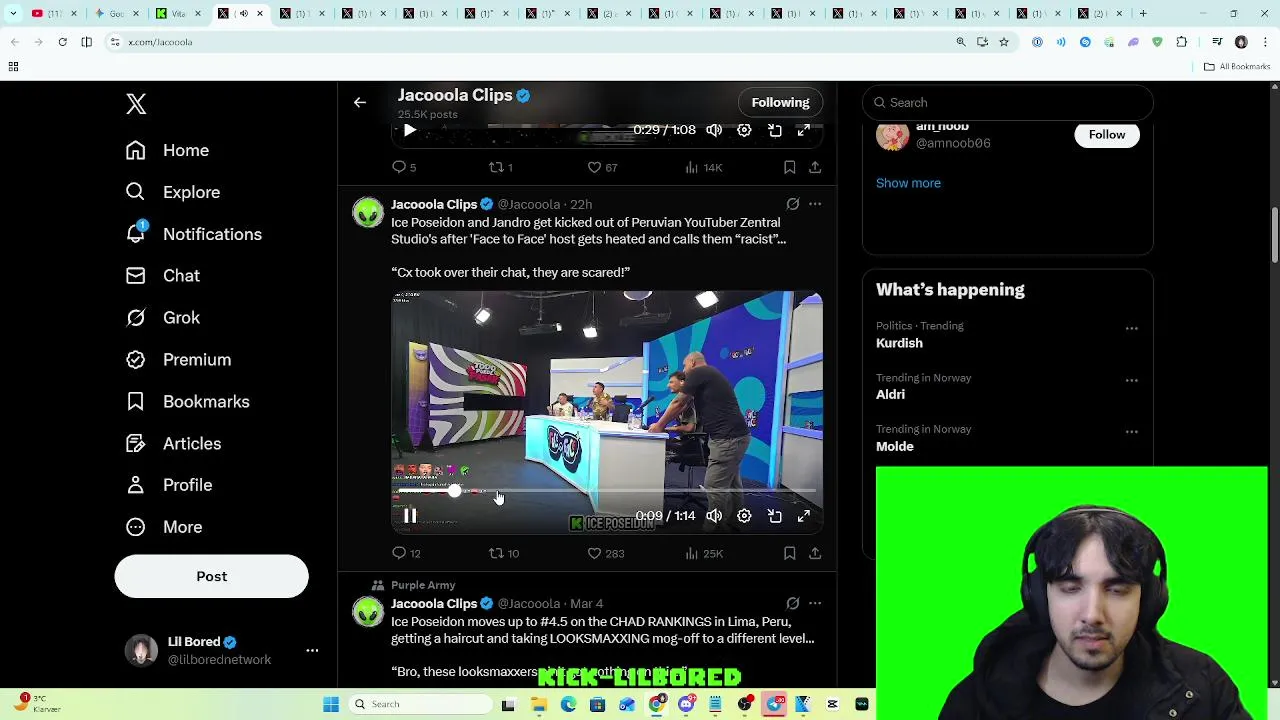Bookmark the Zentral Studio post
Screen dimensions: 1280x720
pos(789,553)
